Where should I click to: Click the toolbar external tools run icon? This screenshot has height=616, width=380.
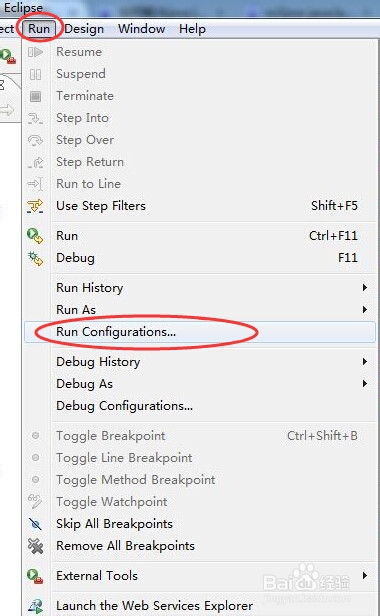click(8, 56)
